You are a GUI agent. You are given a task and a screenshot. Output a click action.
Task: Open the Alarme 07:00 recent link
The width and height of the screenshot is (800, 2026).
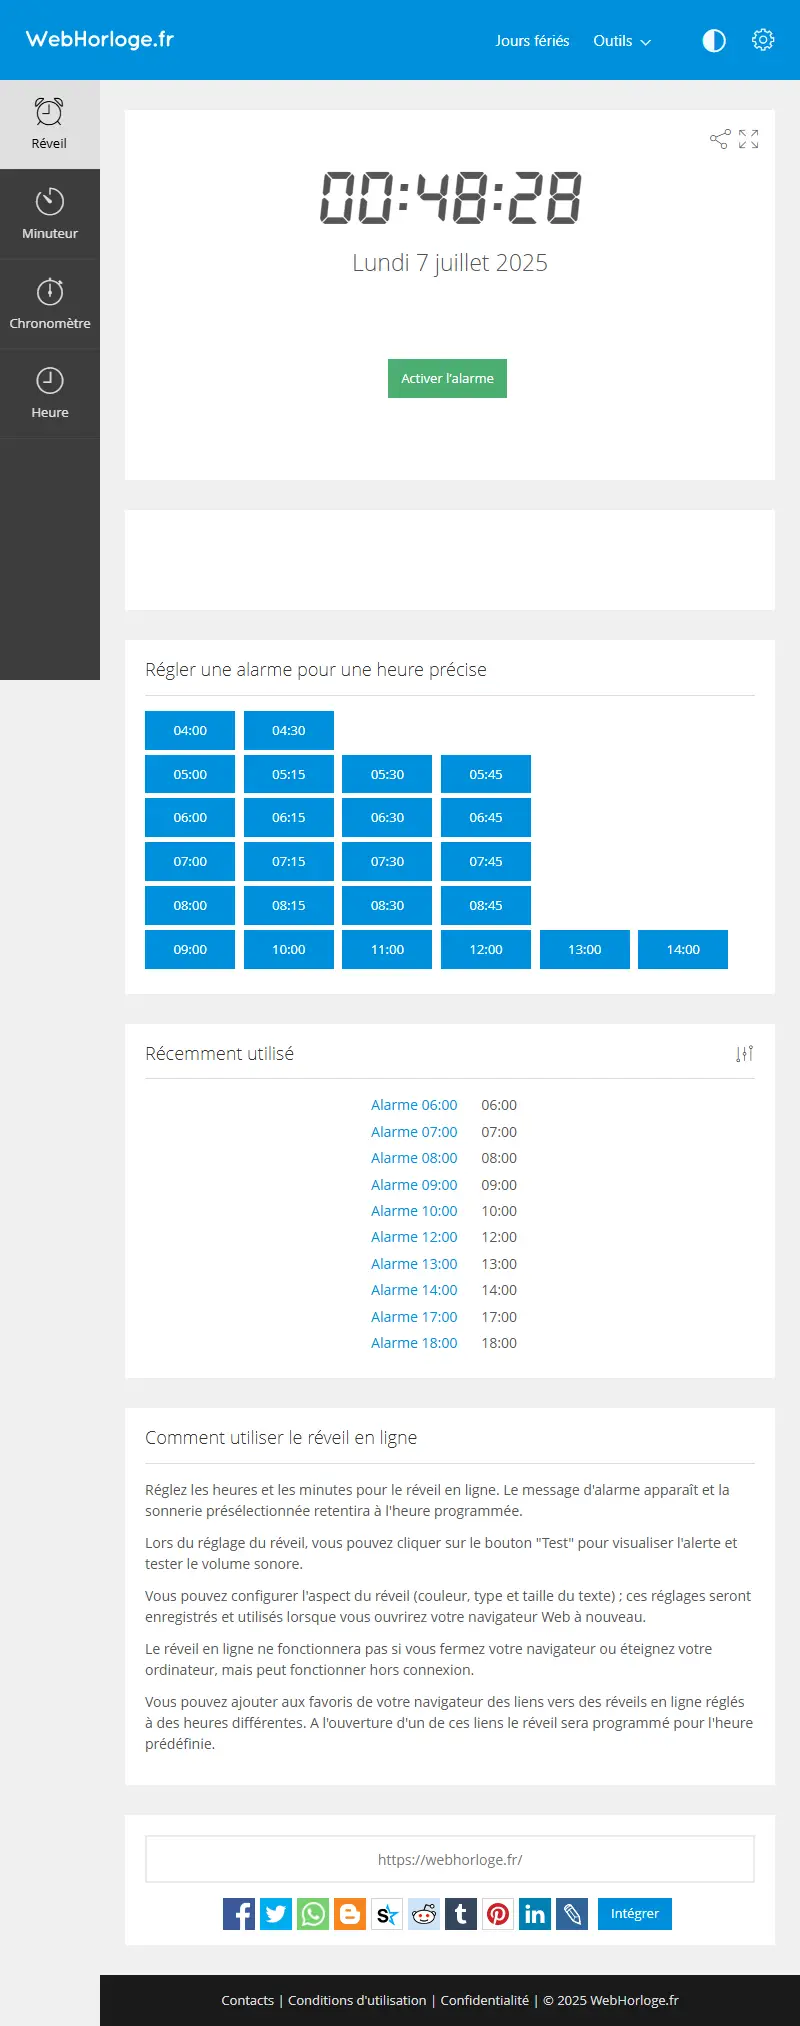pos(414,1132)
